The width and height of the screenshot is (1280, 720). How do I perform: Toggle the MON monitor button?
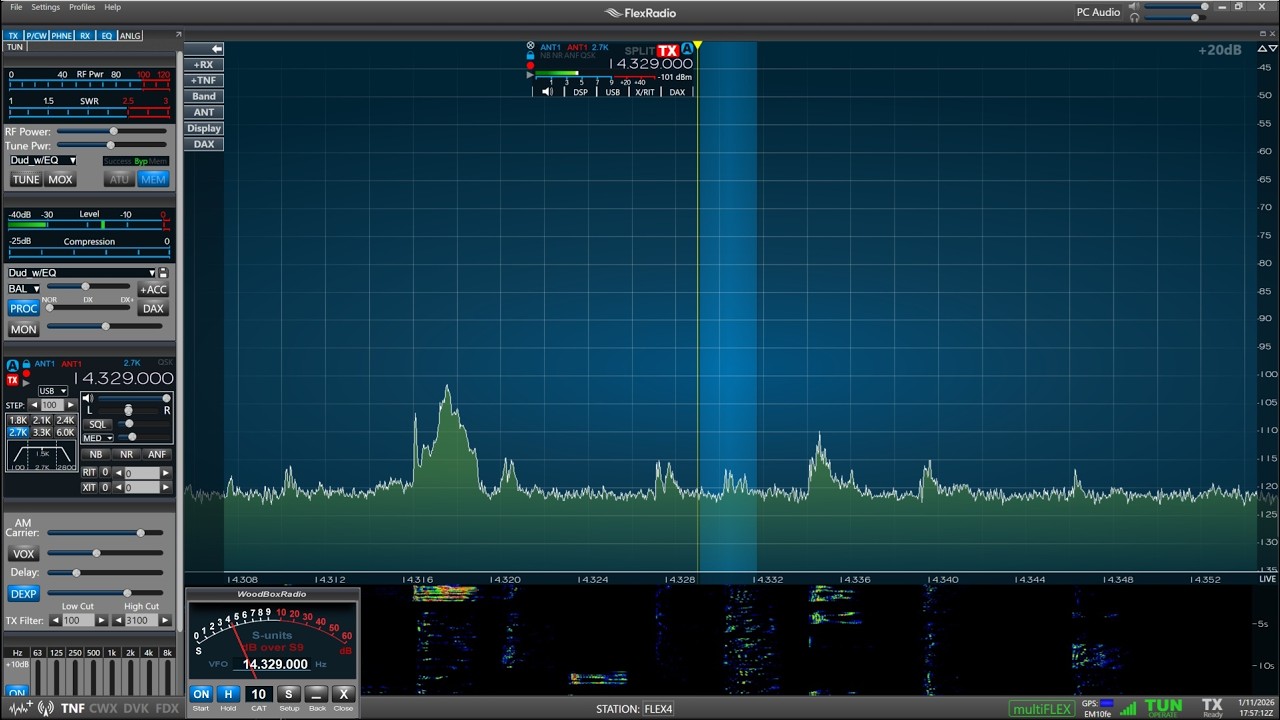(23, 329)
